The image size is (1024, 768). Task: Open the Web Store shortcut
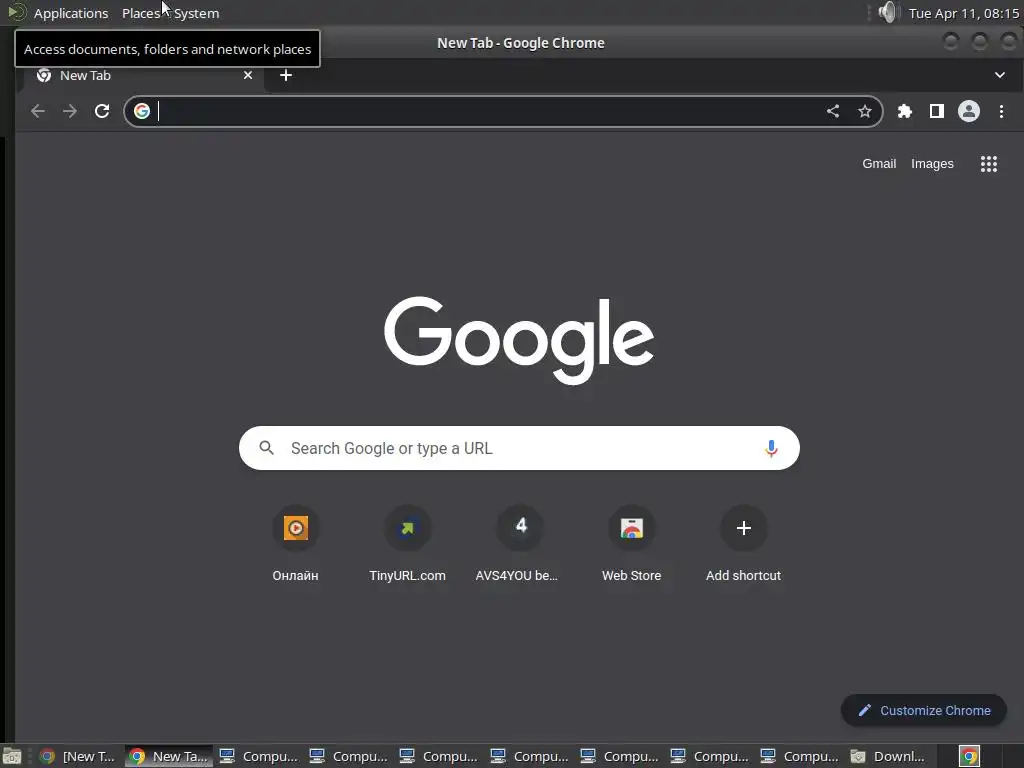[x=632, y=545]
